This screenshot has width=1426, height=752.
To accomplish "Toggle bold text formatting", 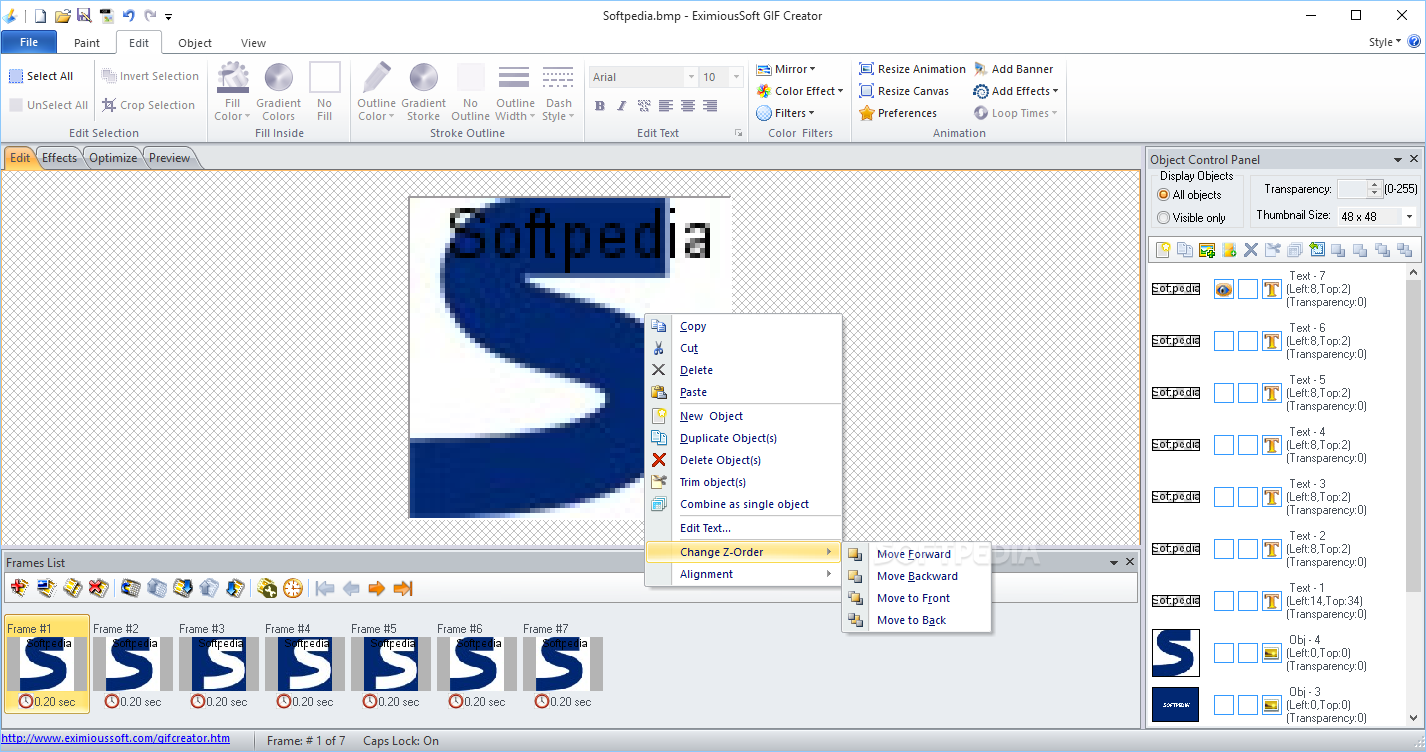I will coord(600,106).
